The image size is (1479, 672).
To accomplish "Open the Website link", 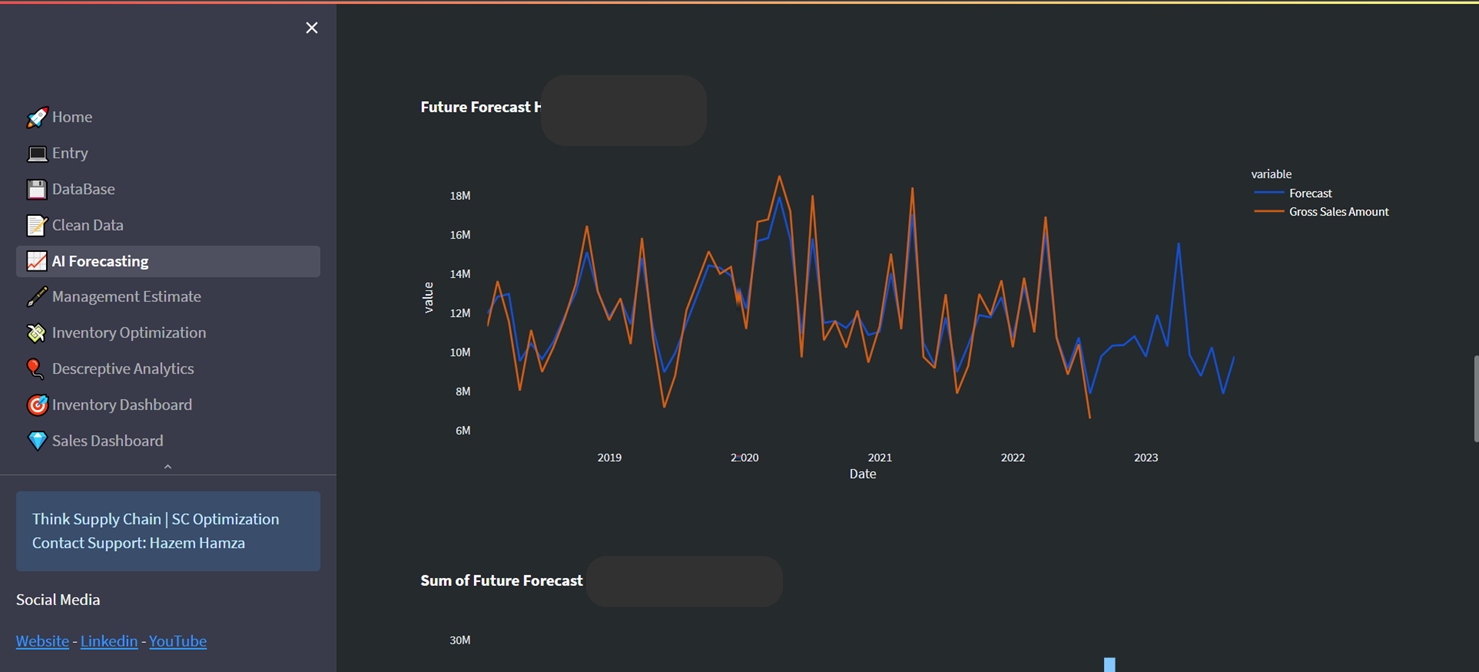I will pos(42,640).
